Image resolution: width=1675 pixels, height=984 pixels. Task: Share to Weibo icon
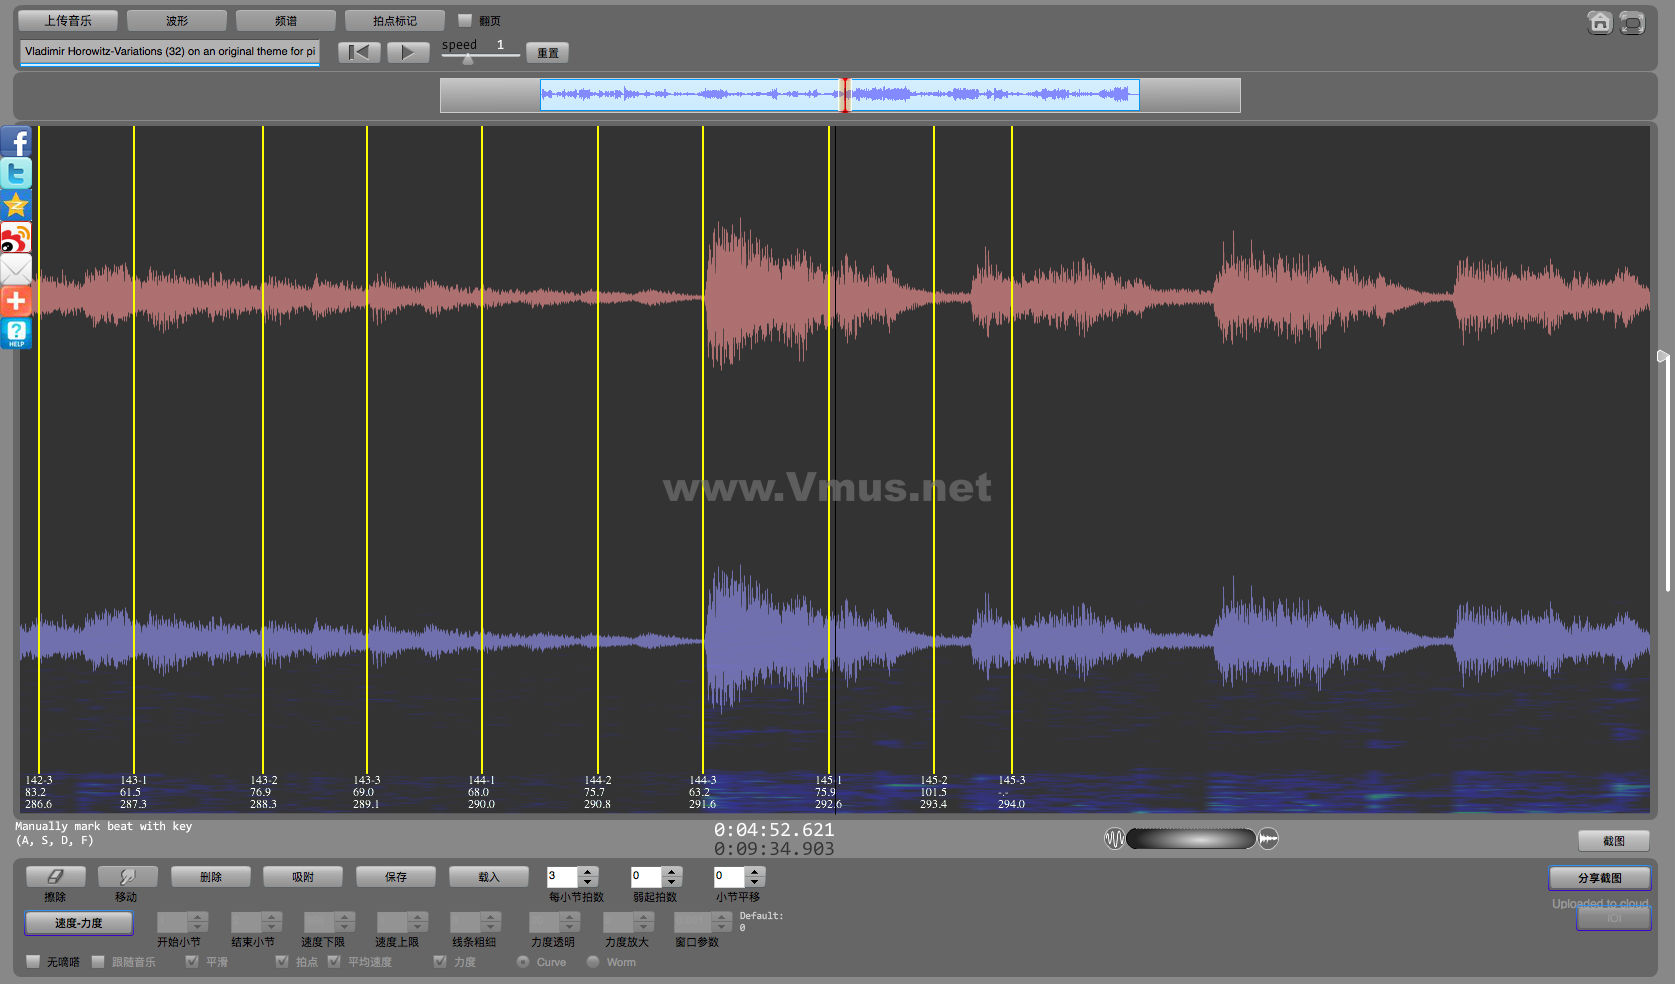point(16,237)
